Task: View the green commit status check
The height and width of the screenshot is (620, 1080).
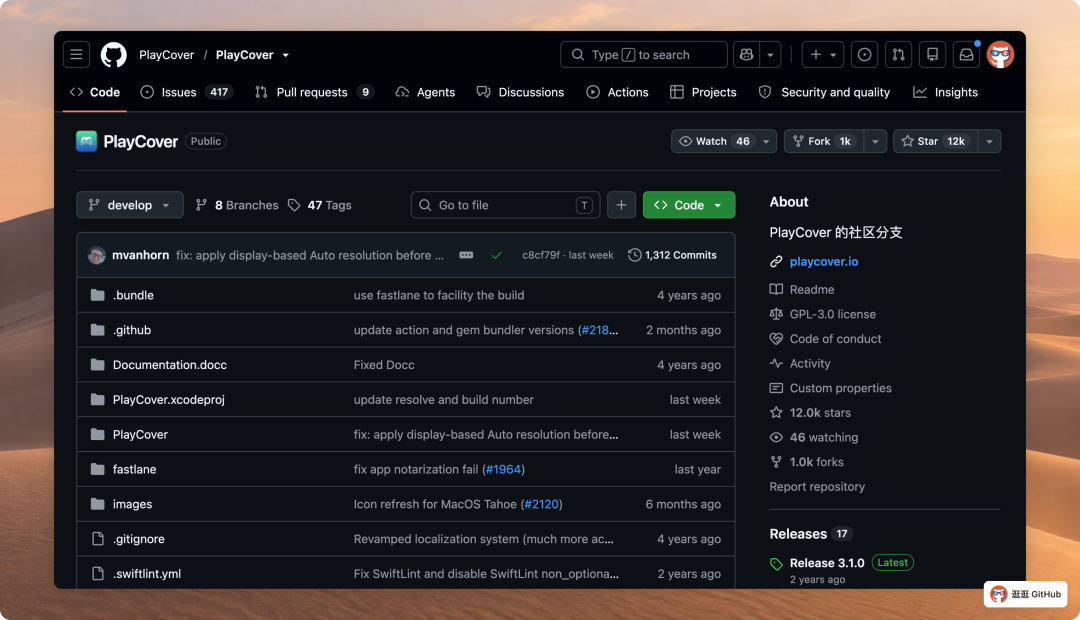Action: (x=497, y=255)
